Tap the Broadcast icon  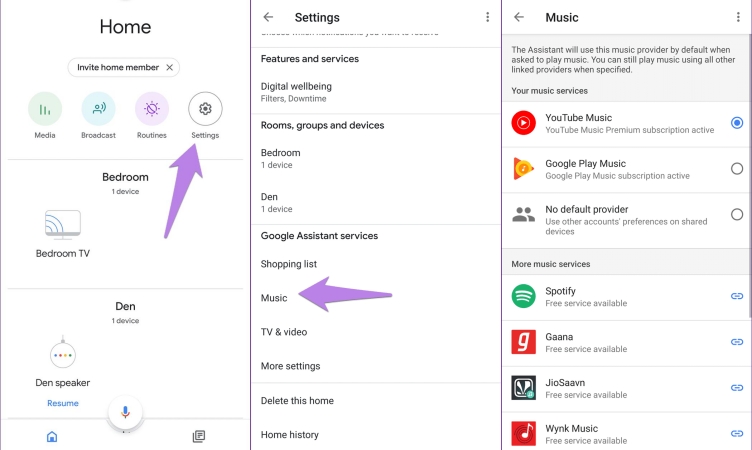tap(98, 109)
